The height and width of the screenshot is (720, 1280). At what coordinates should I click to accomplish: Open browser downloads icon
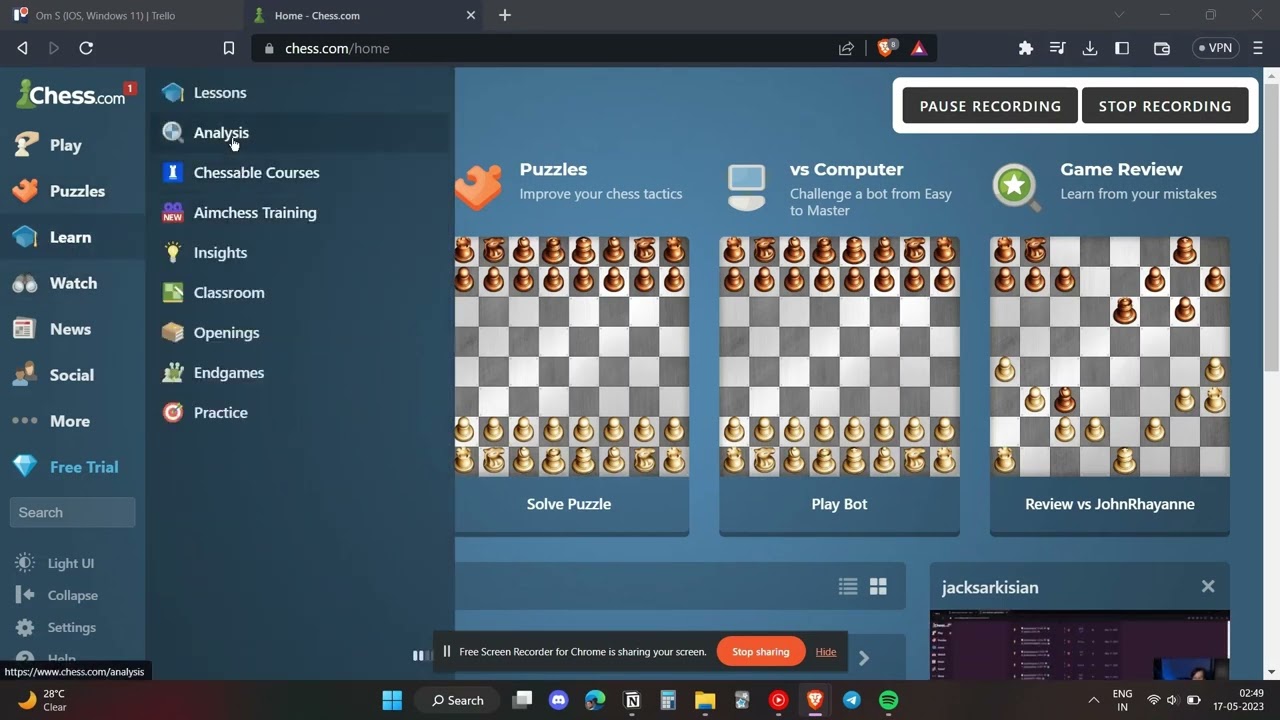pyautogui.click(x=1090, y=48)
